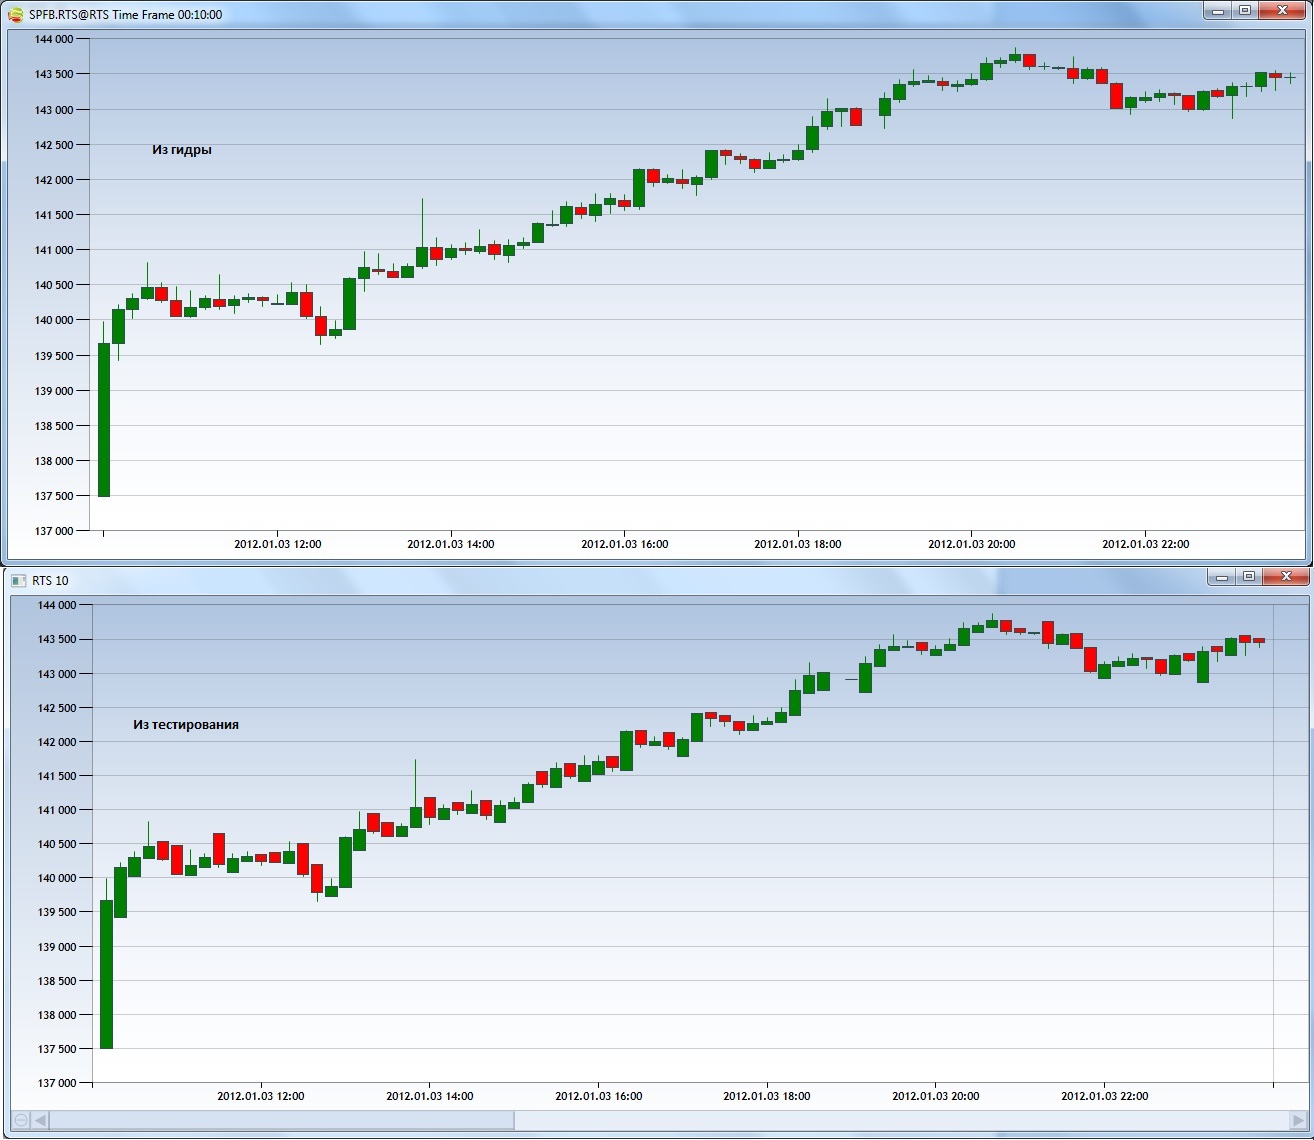The width and height of the screenshot is (1314, 1140).
Task: Click '2012.01.03 16:00' on top chart axis
Action: (x=625, y=544)
